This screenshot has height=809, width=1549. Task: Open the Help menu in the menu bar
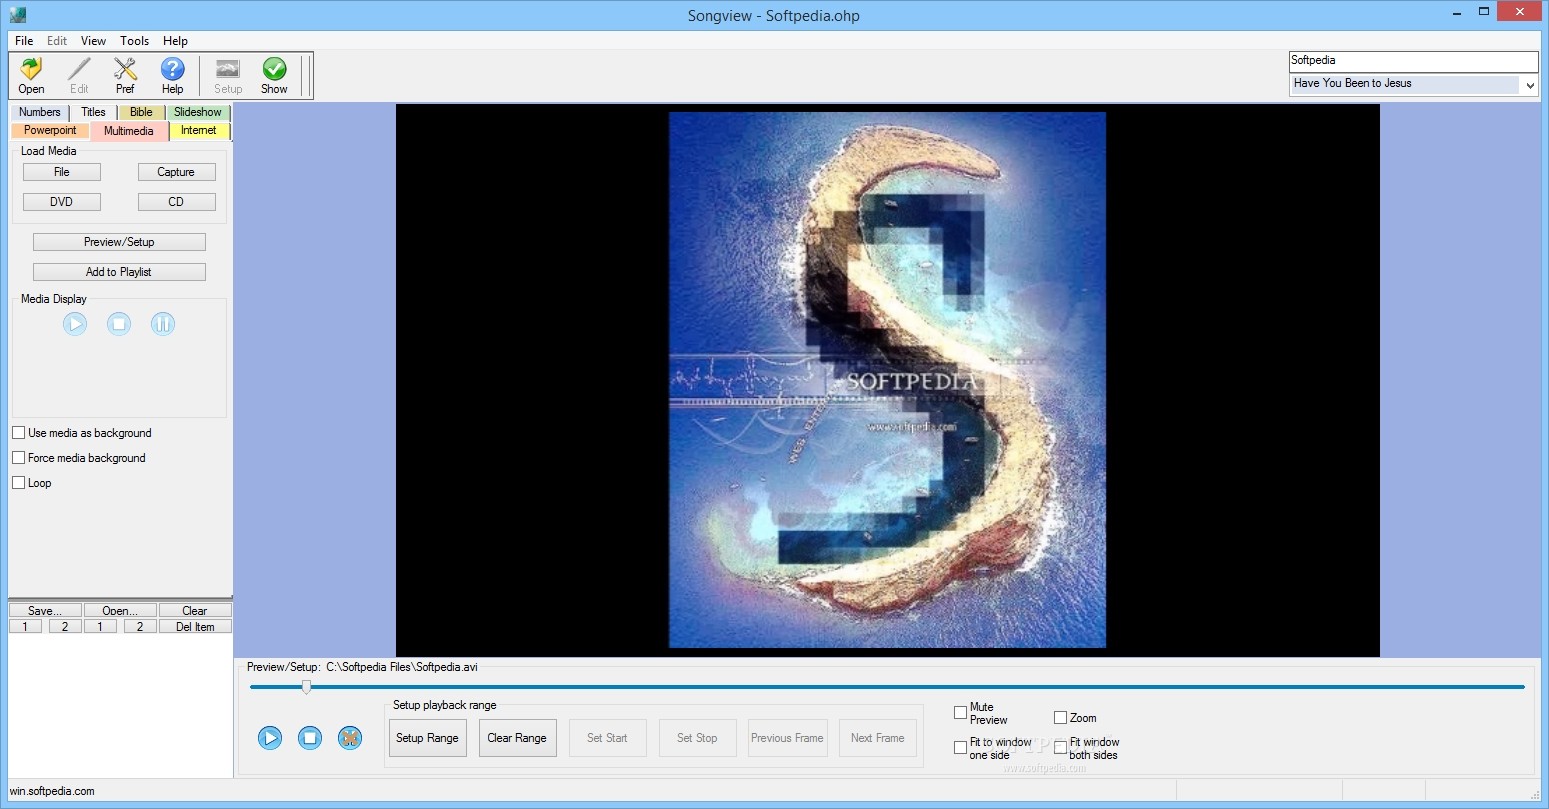[175, 41]
